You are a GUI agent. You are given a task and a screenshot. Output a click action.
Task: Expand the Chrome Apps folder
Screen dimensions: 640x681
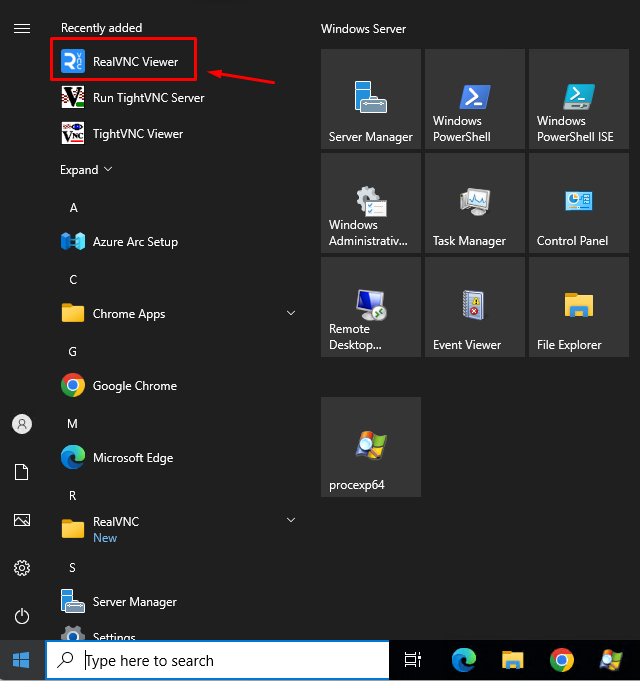click(x=291, y=314)
